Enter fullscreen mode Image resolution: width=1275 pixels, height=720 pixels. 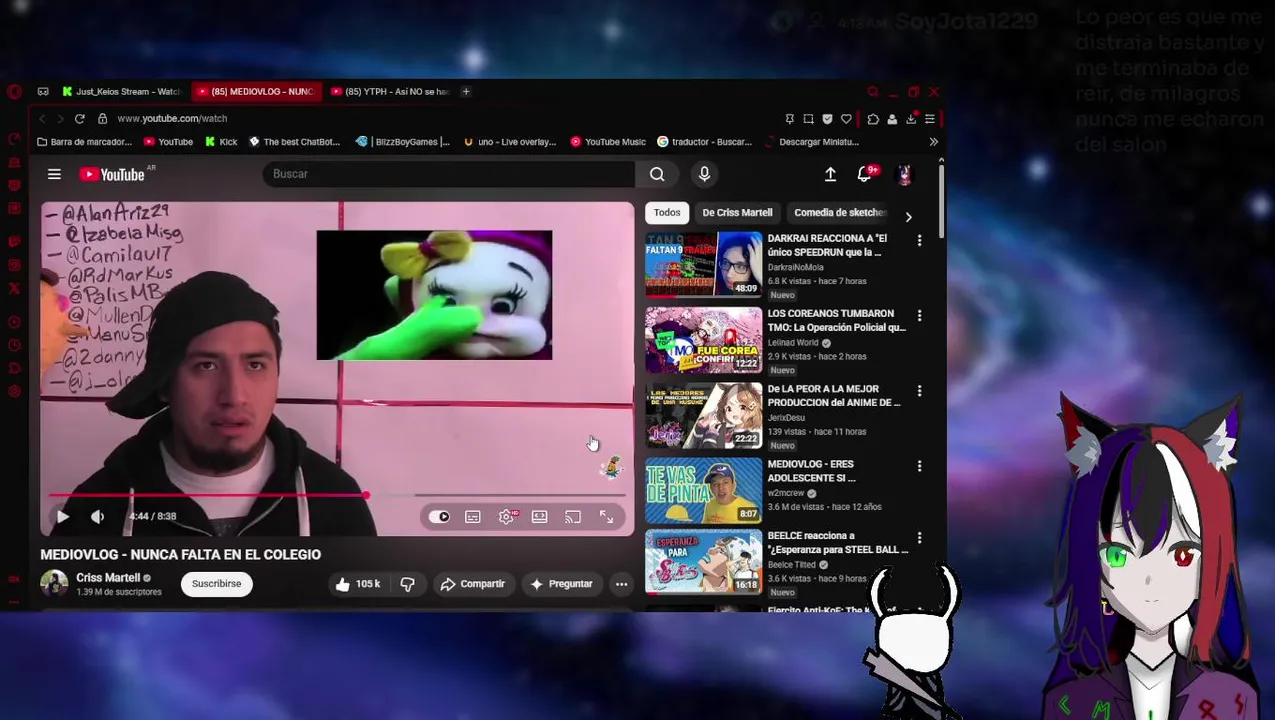coord(606,517)
